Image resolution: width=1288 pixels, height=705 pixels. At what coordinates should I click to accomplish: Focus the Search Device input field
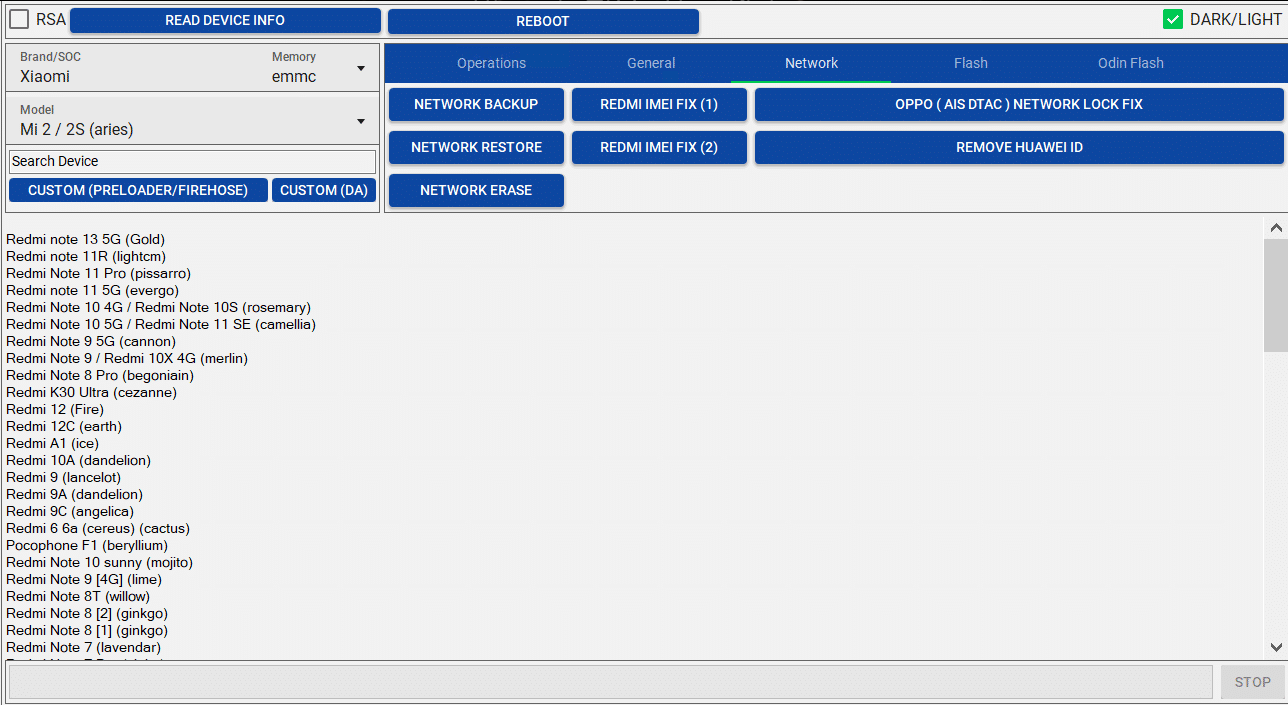point(192,161)
